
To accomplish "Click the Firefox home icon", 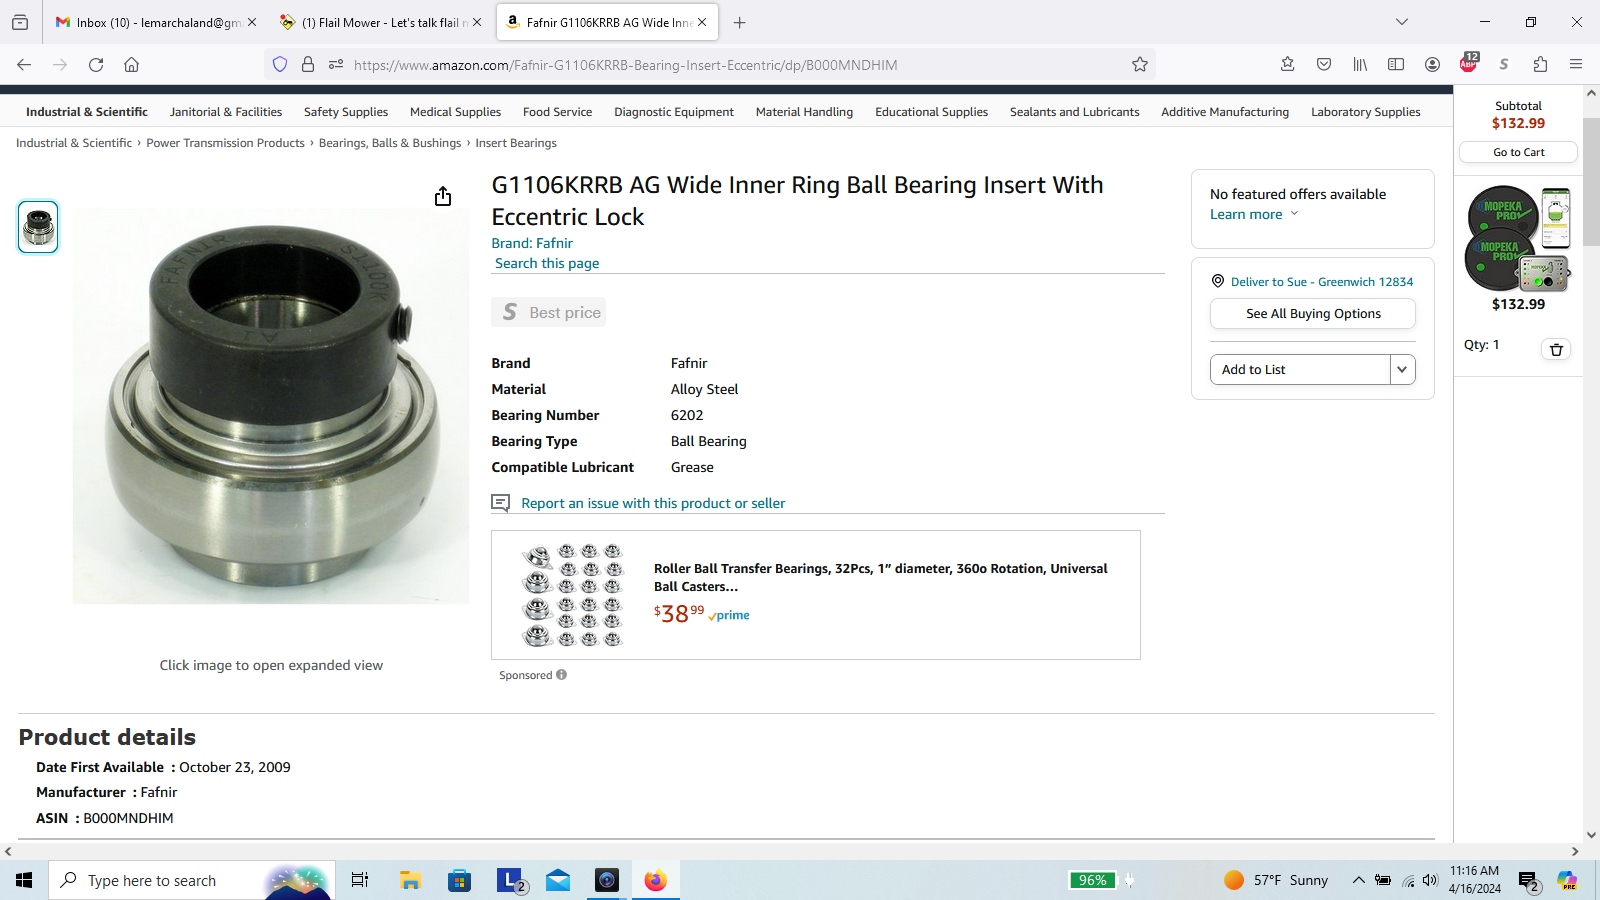I will pos(131,64).
